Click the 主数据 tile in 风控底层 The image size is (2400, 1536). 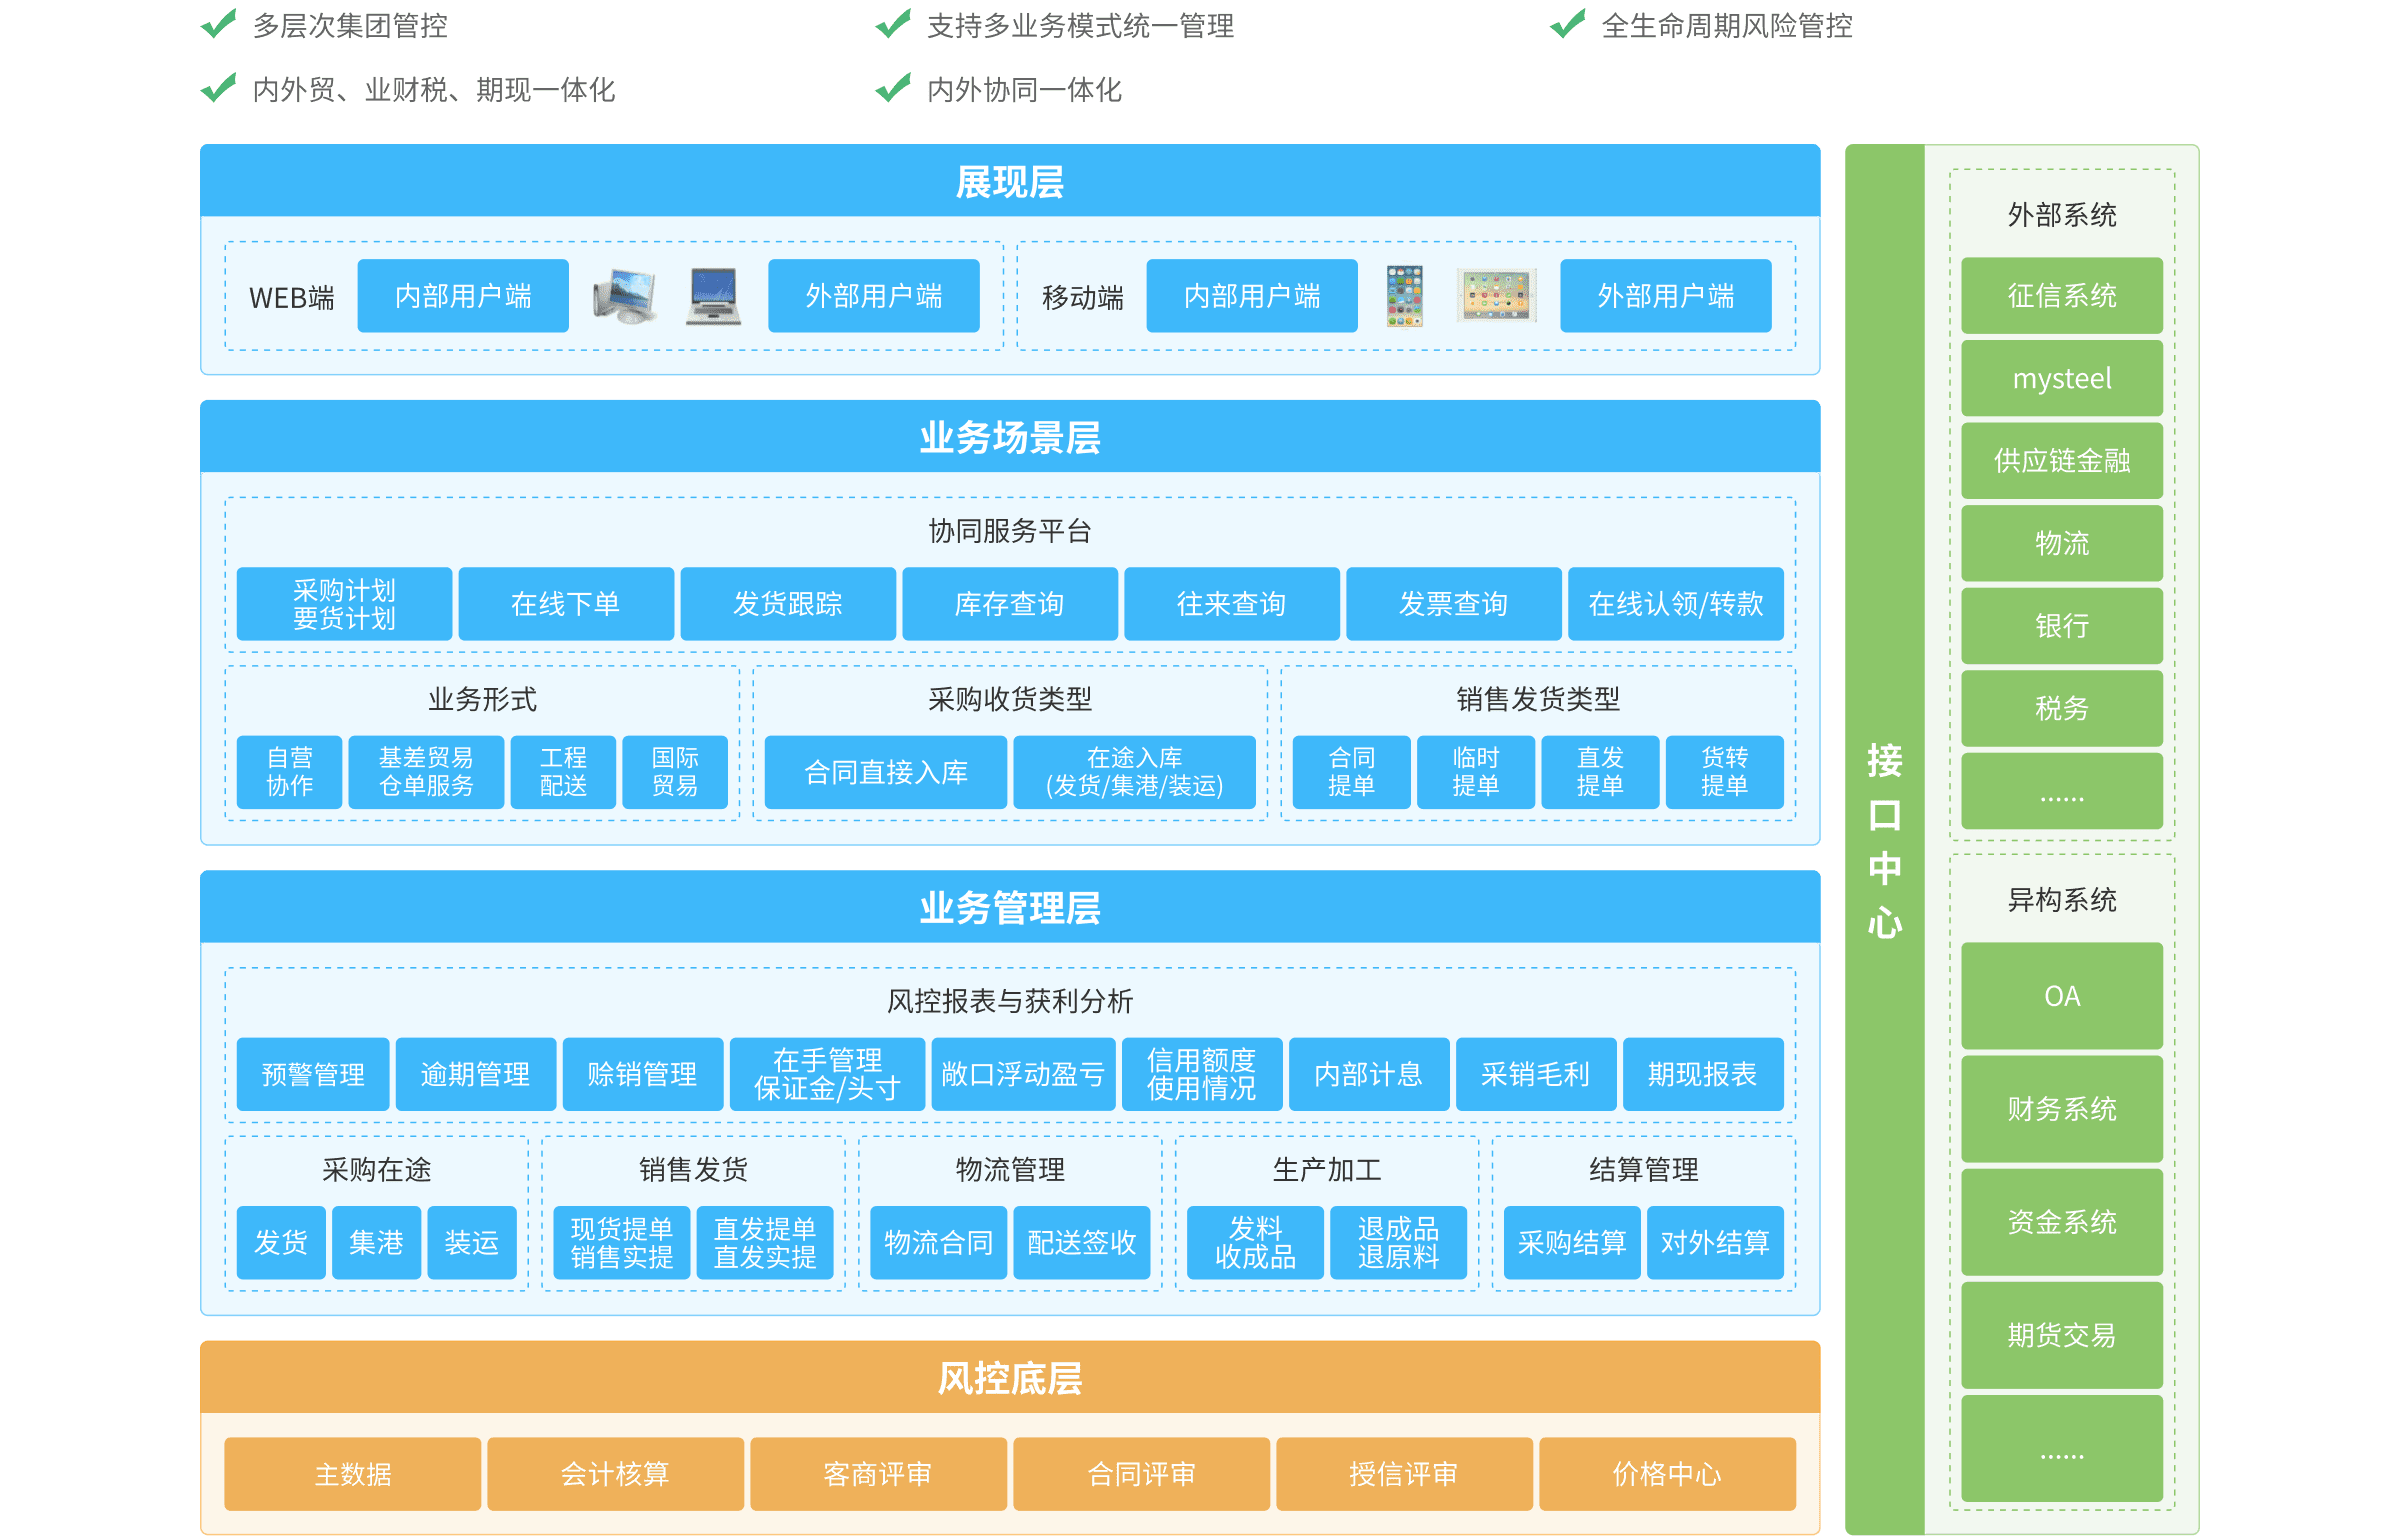[x=353, y=1474]
